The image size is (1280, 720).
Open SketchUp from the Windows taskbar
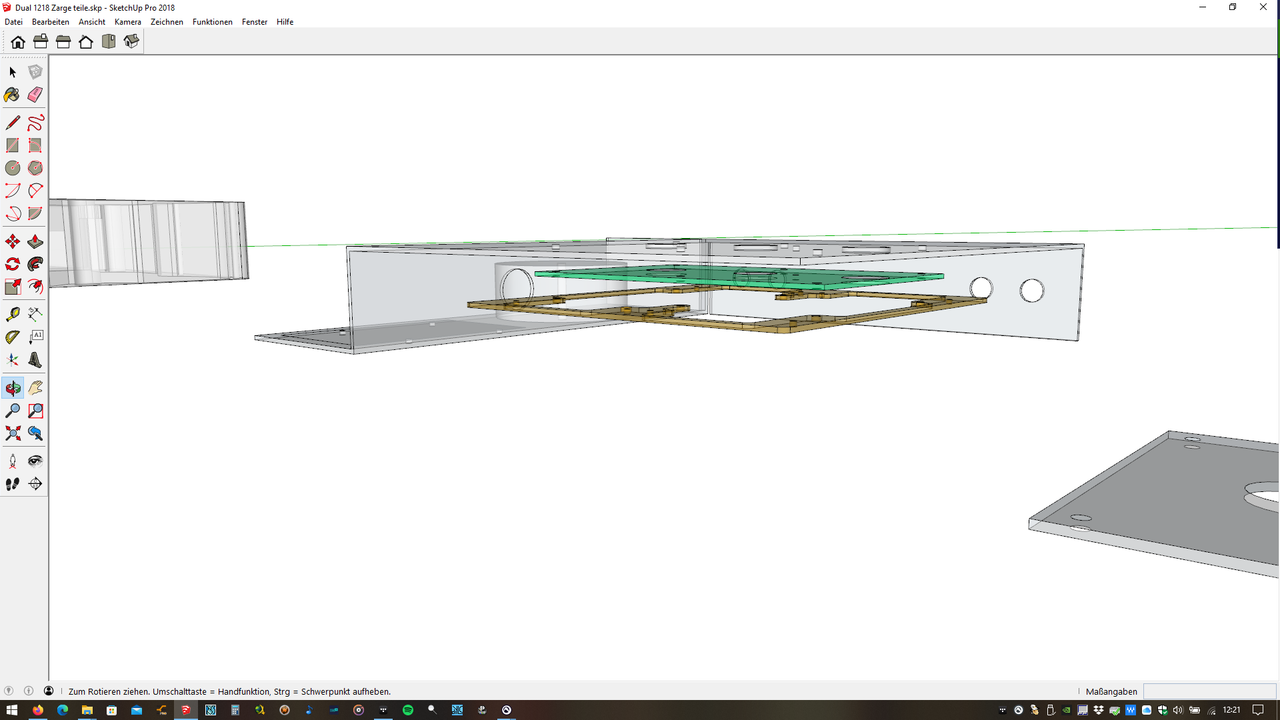pos(186,710)
